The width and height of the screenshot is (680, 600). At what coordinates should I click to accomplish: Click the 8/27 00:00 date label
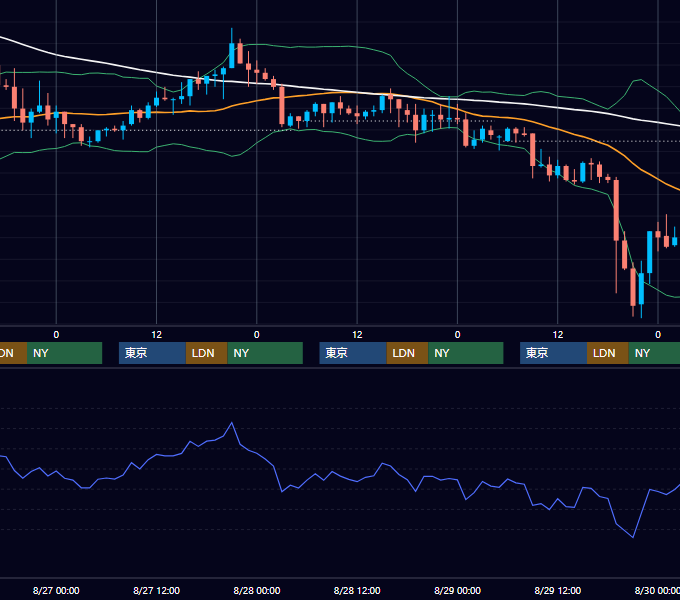click(x=56, y=590)
